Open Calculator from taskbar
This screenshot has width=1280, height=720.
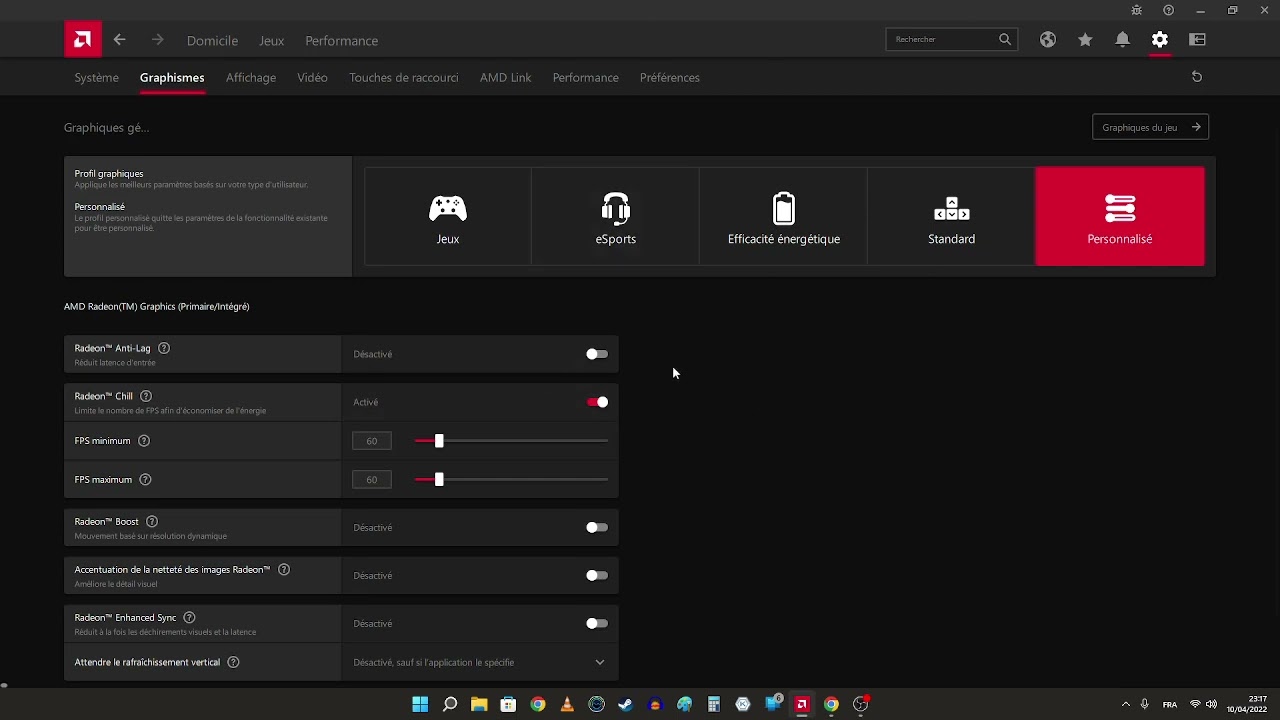pyautogui.click(x=714, y=704)
